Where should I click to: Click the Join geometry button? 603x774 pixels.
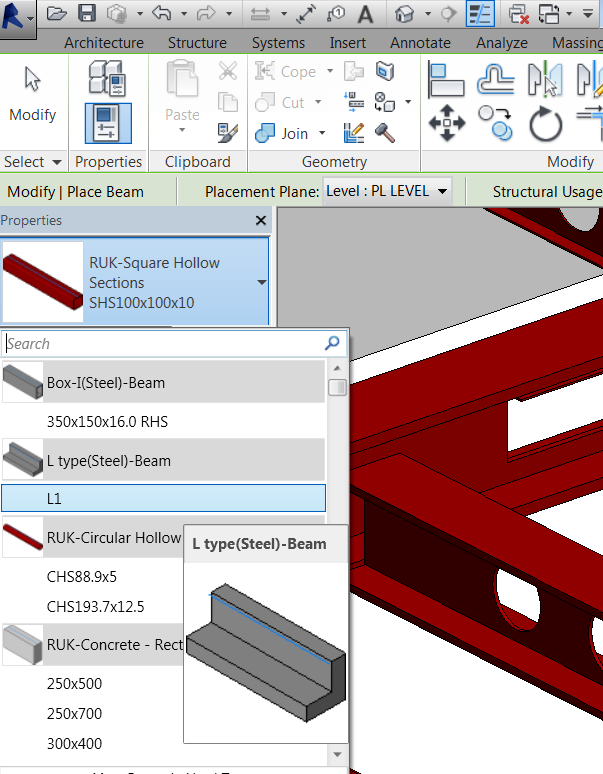pos(282,133)
